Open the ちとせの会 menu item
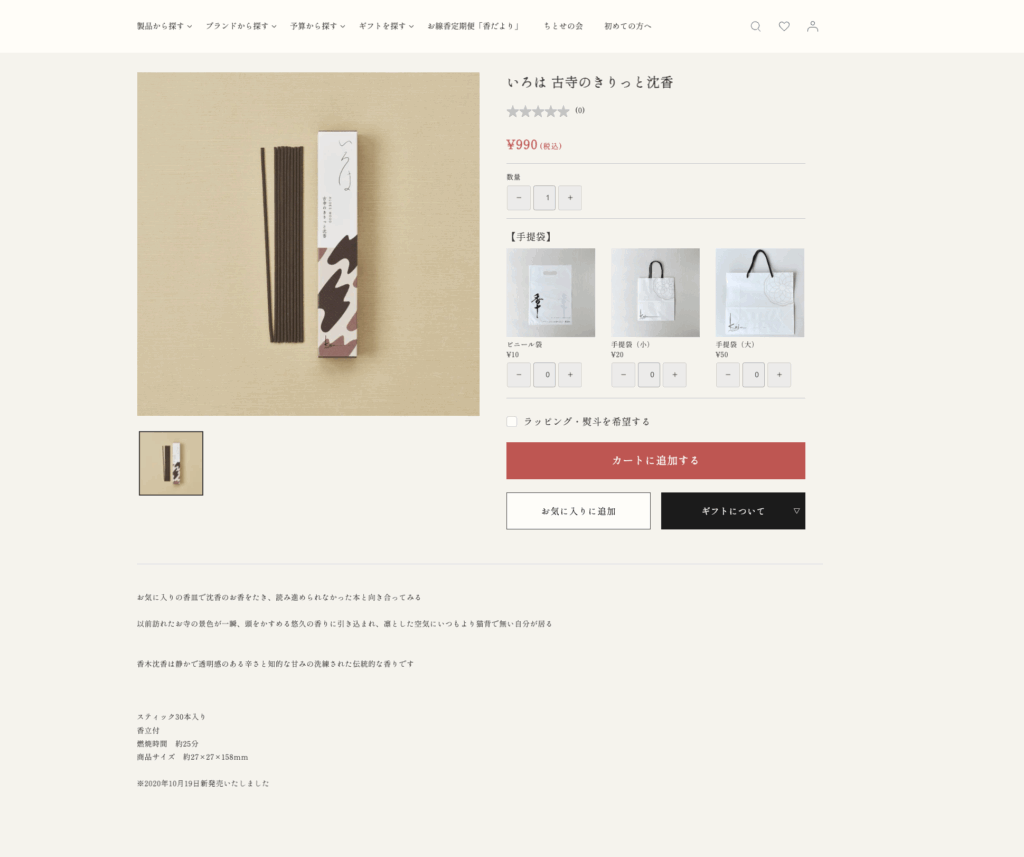Screen dimensions: 1024x857 point(564,26)
